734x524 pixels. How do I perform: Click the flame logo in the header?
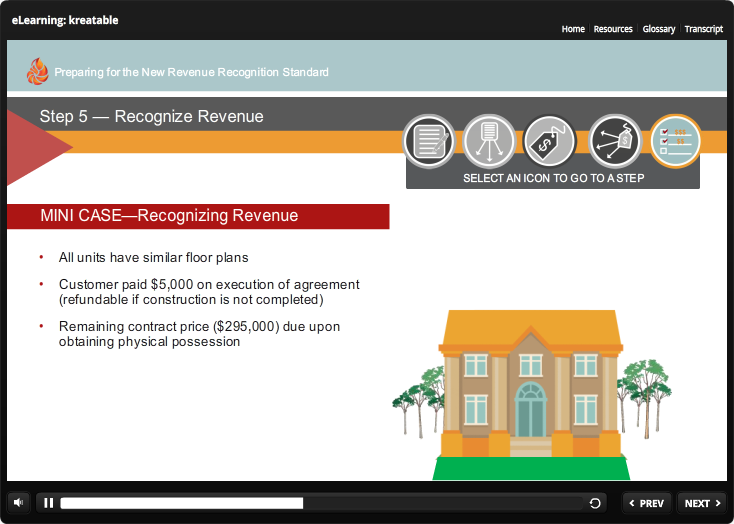point(37,71)
